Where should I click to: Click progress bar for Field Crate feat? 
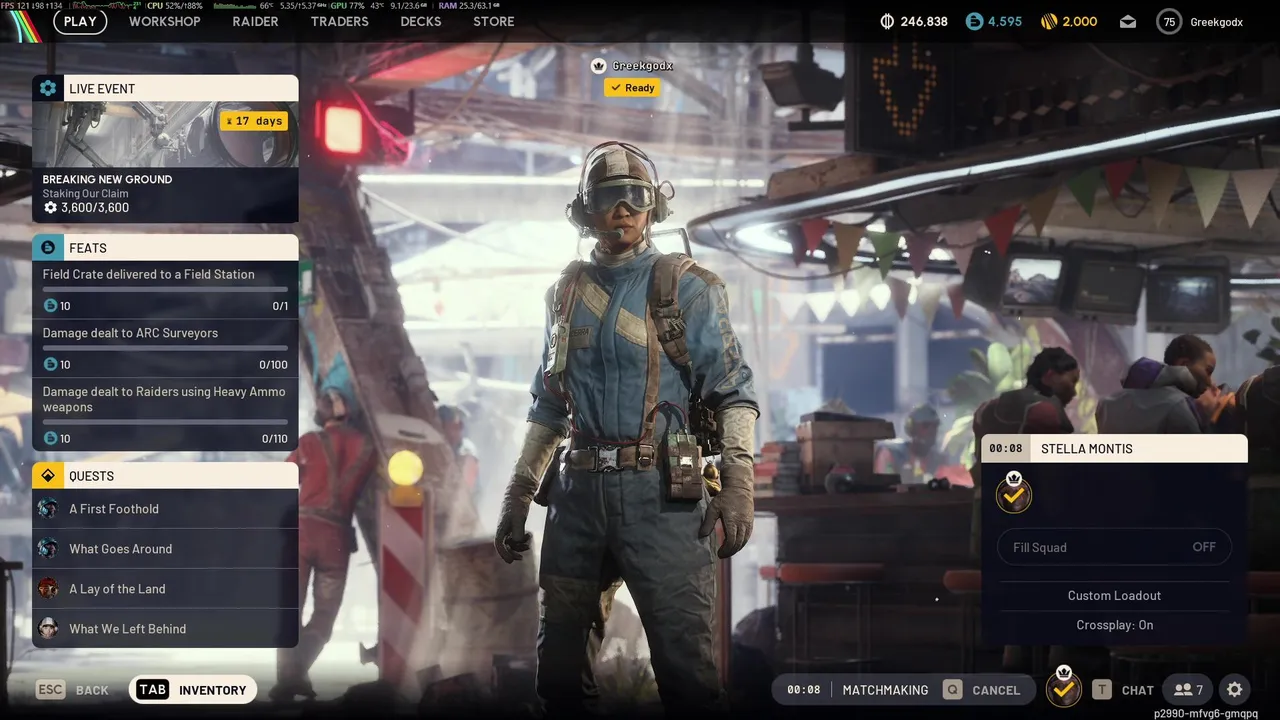[x=165, y=289]
